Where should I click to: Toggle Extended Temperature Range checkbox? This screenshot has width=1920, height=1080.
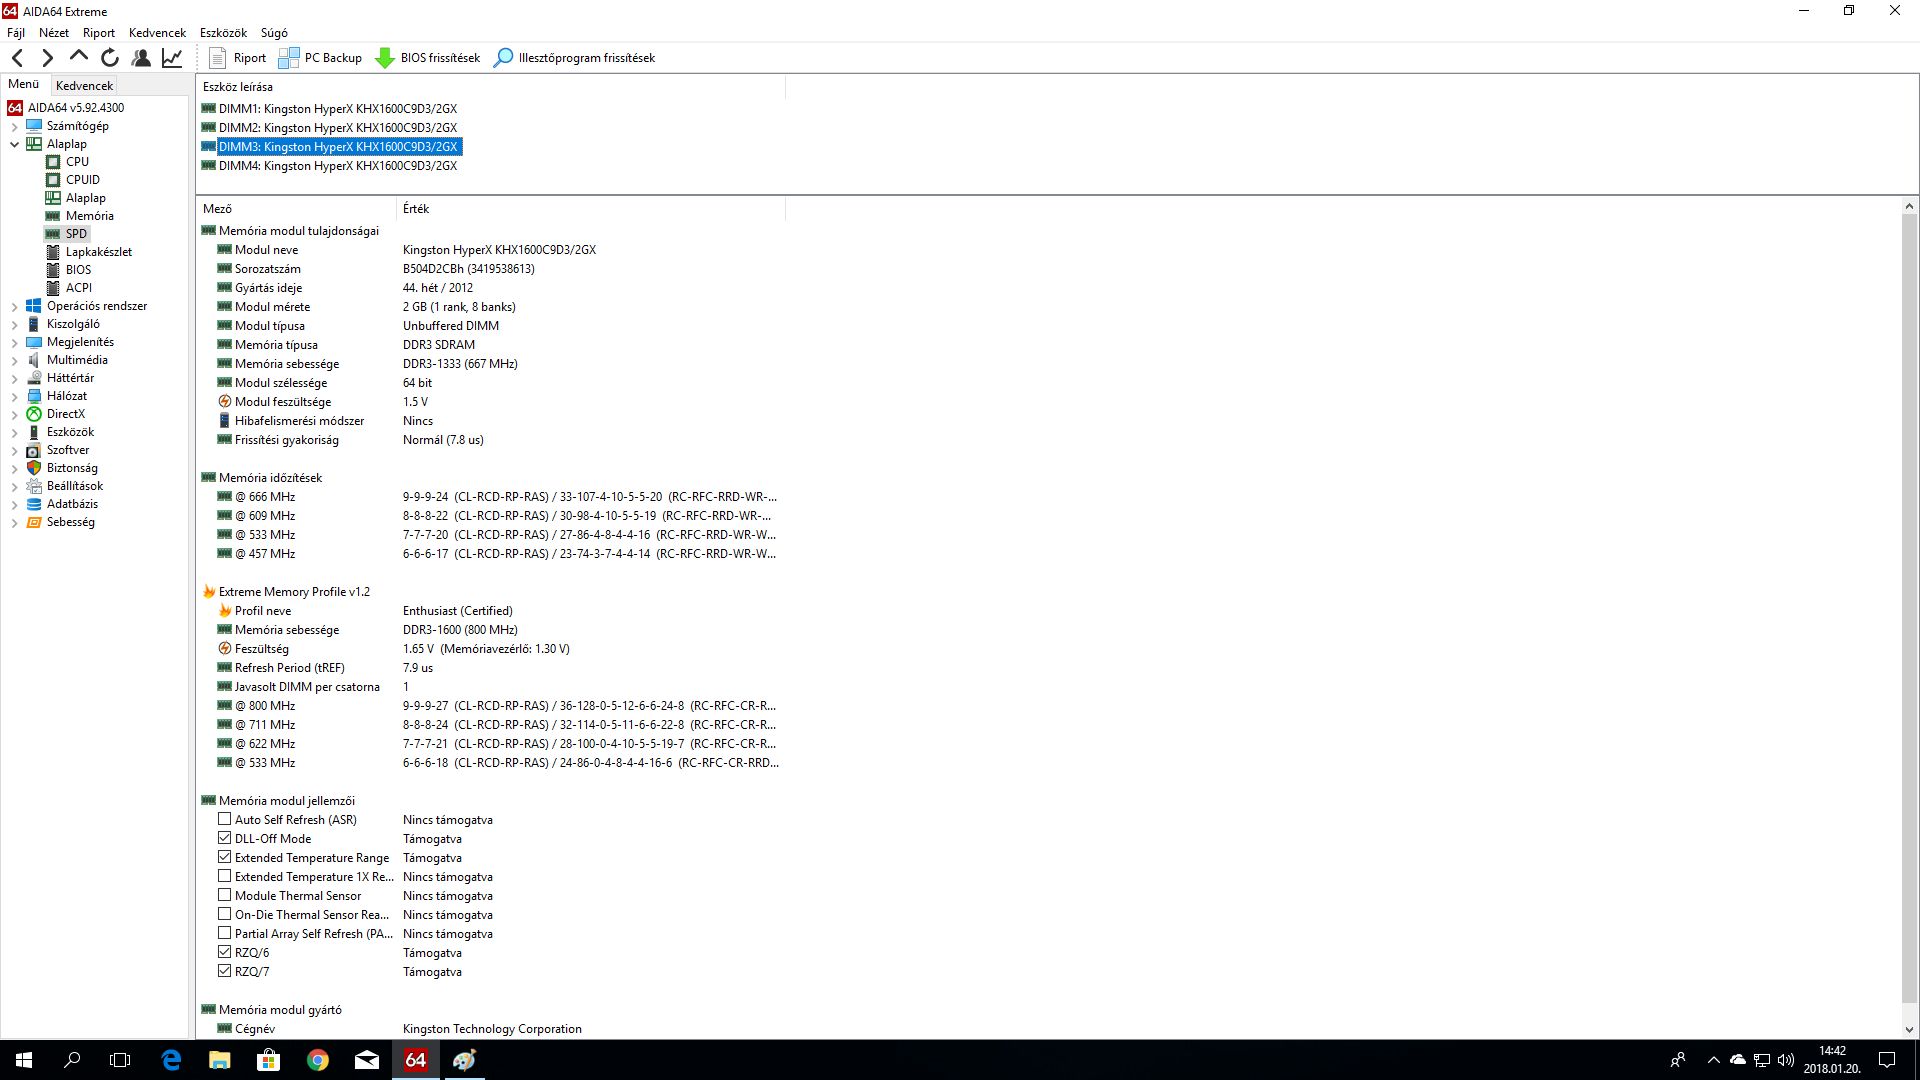(224, 857)
